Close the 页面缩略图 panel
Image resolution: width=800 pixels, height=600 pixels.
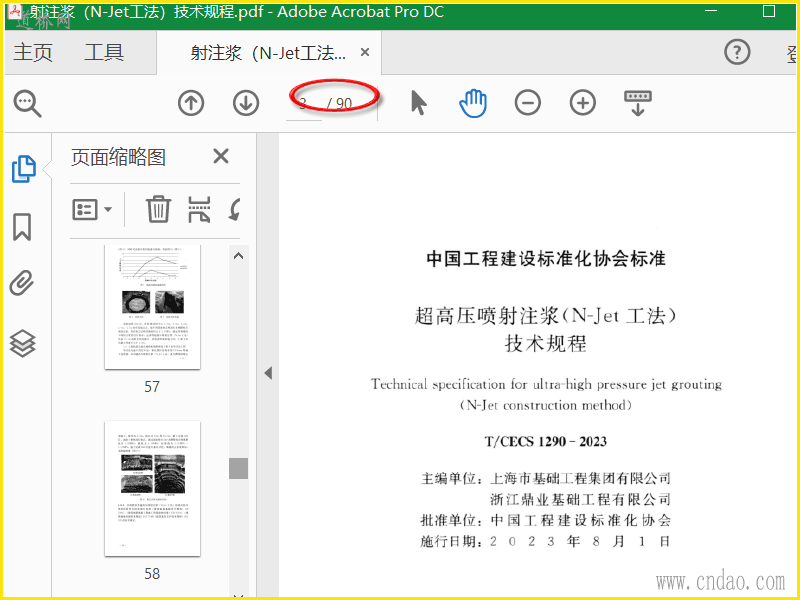[221, 156]
